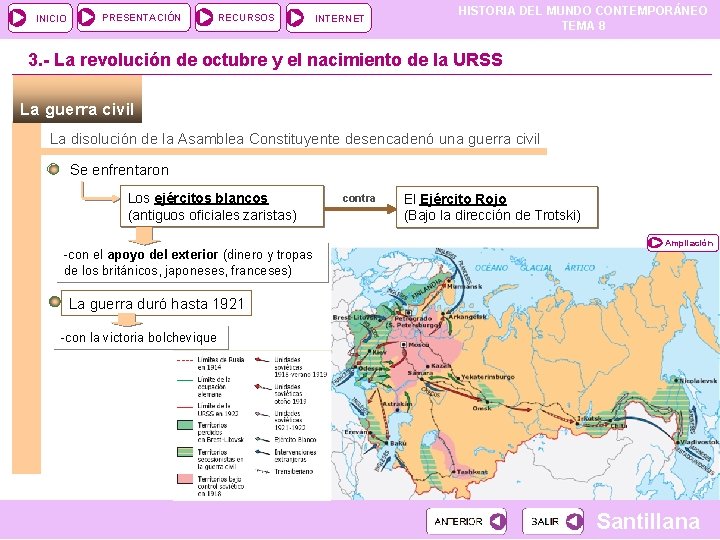
Task: Click 'OCÉANO GLACIAL ÁRTICO' map label
Action: tap(534, 267)
